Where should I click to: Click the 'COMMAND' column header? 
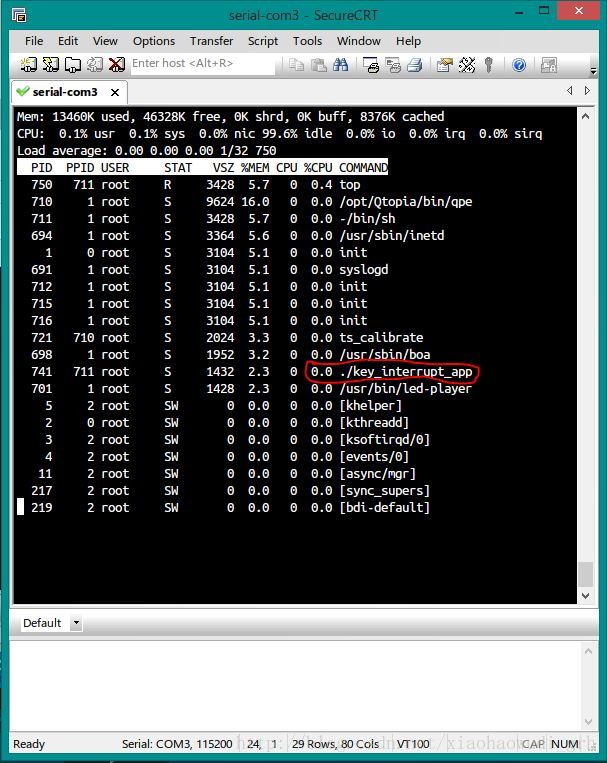[363, 168]
